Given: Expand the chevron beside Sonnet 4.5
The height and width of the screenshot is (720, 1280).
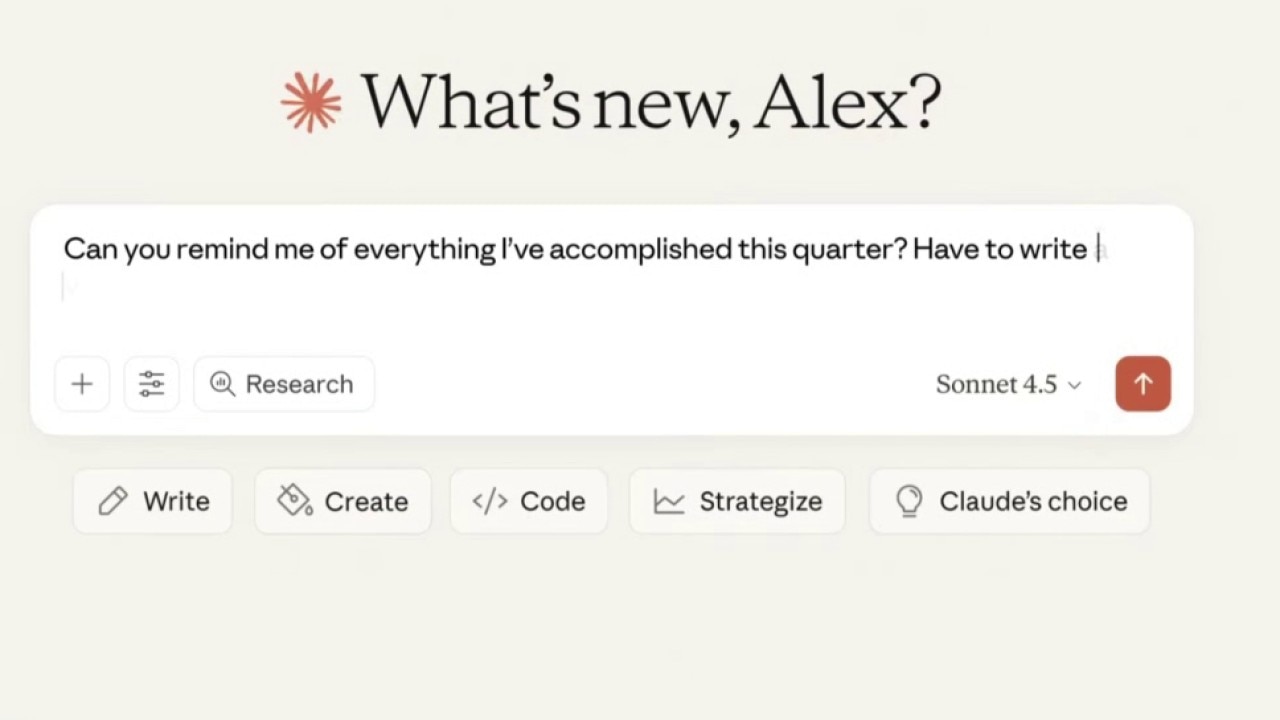Looking at the screenshot, I should click(1075, 385).
